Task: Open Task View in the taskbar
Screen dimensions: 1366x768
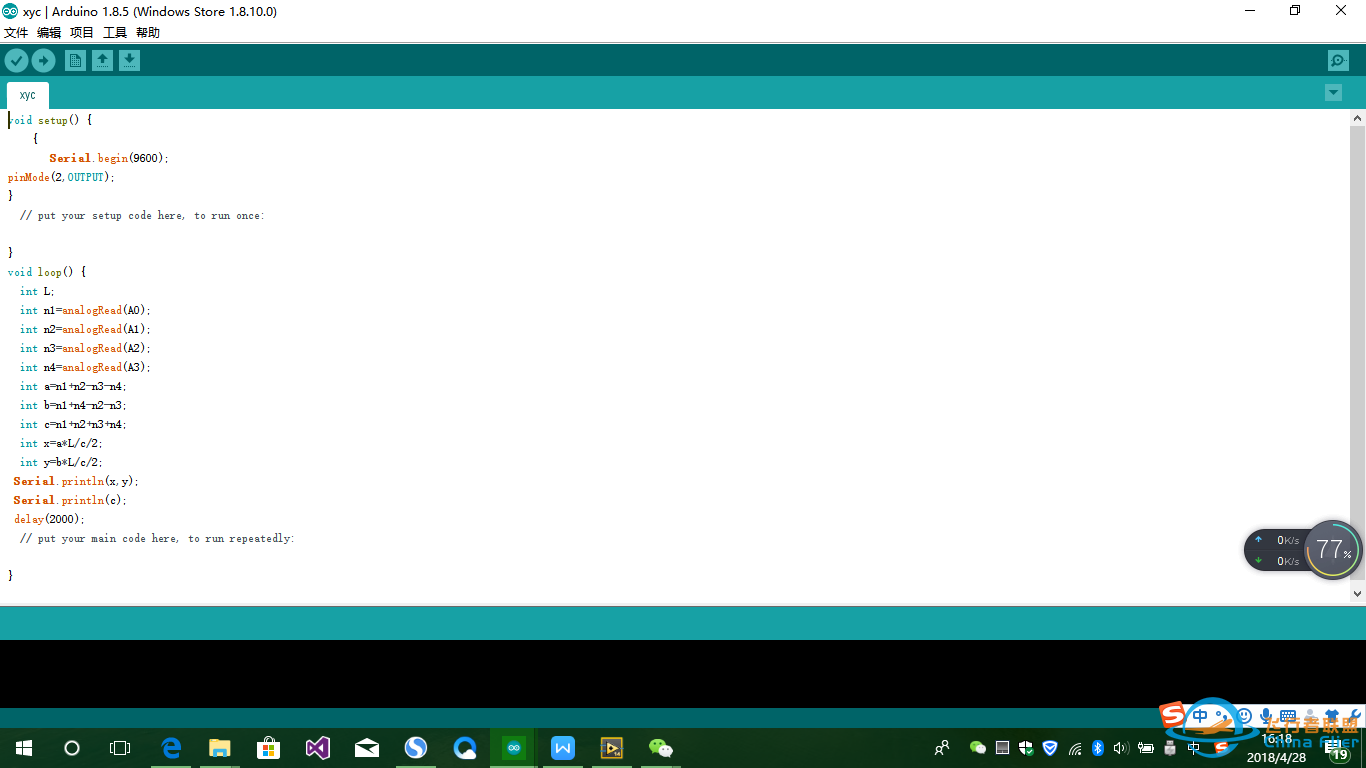Action: pyautogui.click(x=120, y=748)
